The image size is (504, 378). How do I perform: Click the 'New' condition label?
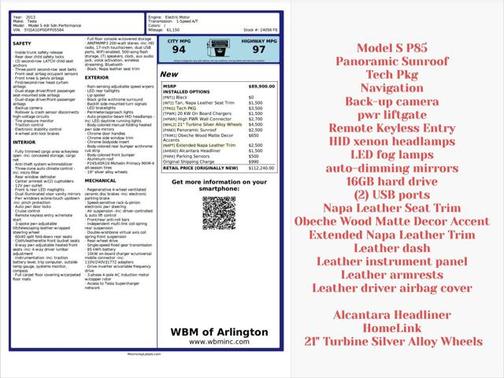169,74
